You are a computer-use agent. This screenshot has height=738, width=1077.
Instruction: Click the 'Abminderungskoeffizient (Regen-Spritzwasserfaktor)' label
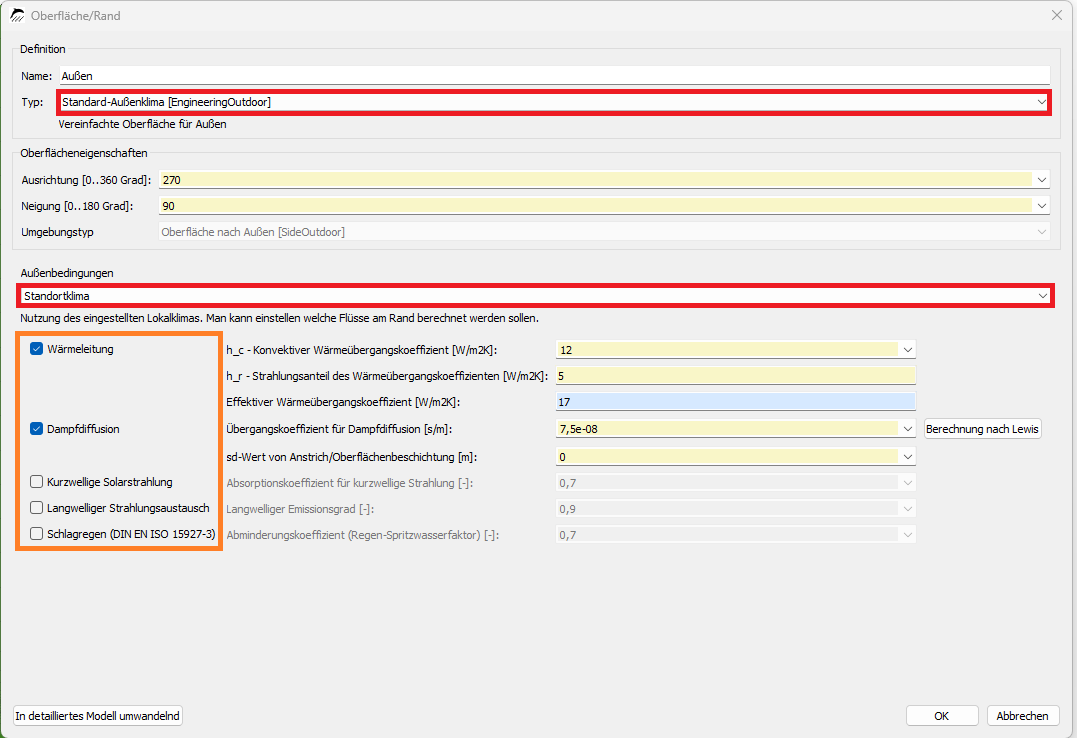(x=363, y=535)
